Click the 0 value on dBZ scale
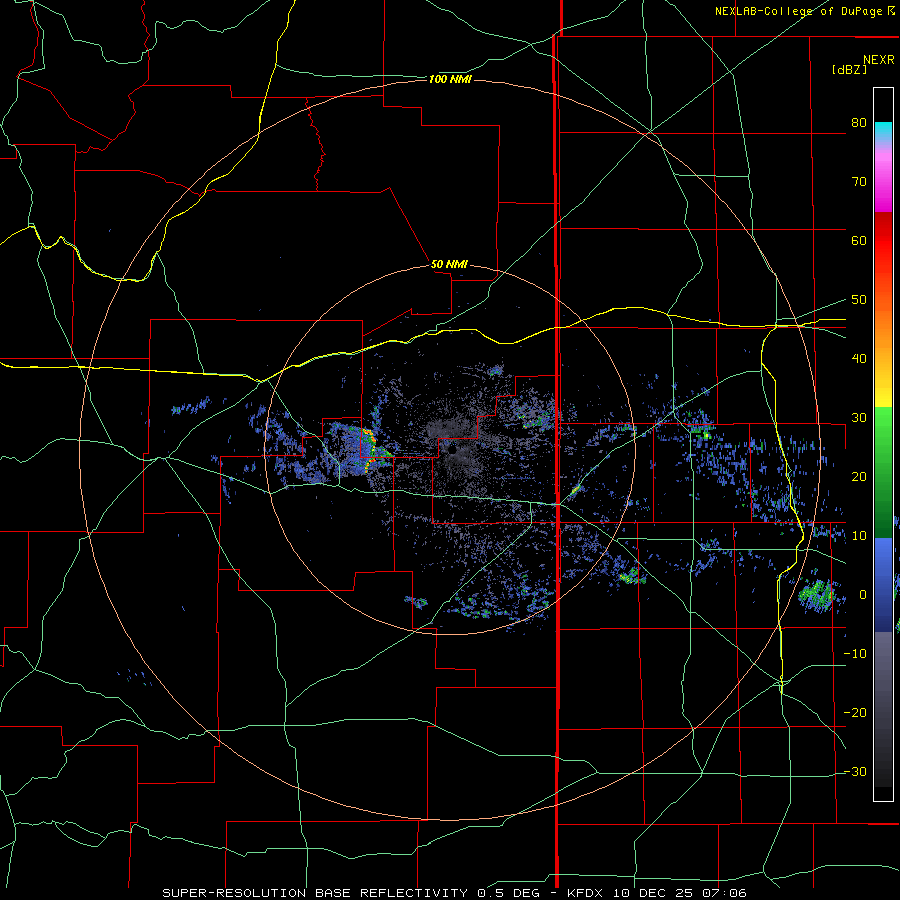Screen dimensions: 900x900 pos(863,595)
